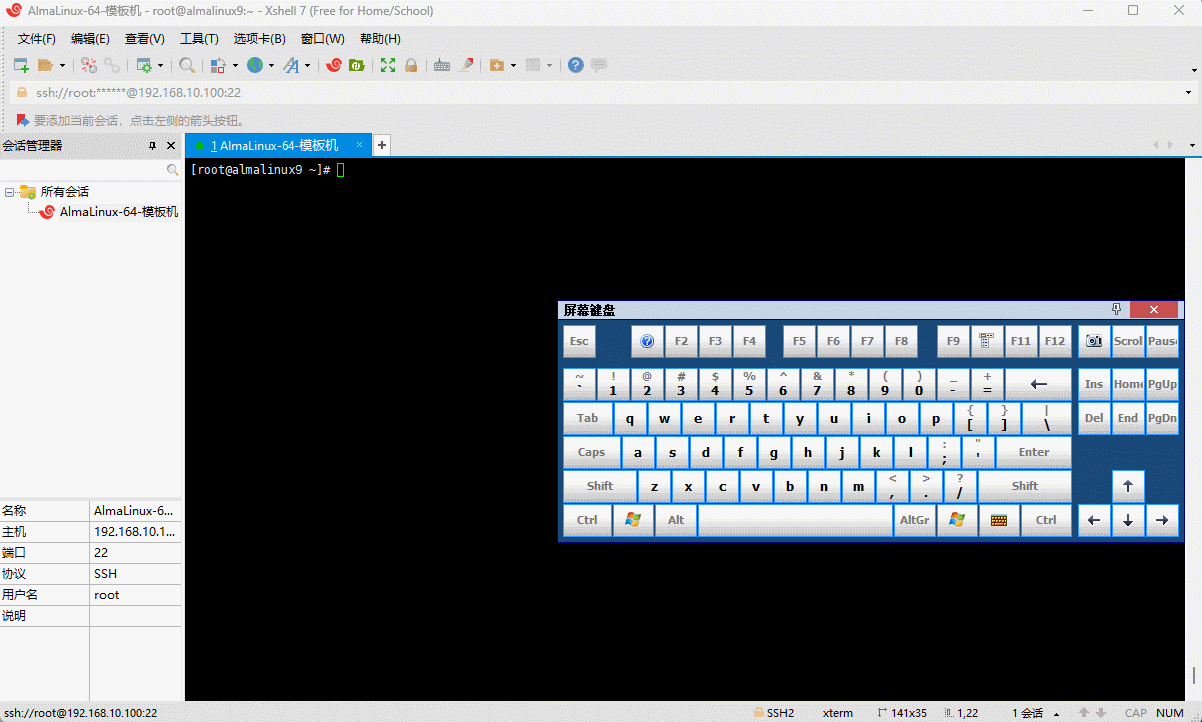Click the highlighter pen icon in toolbar
Image resolution: width=1202 pixels, height=722 pixels.
466,65
